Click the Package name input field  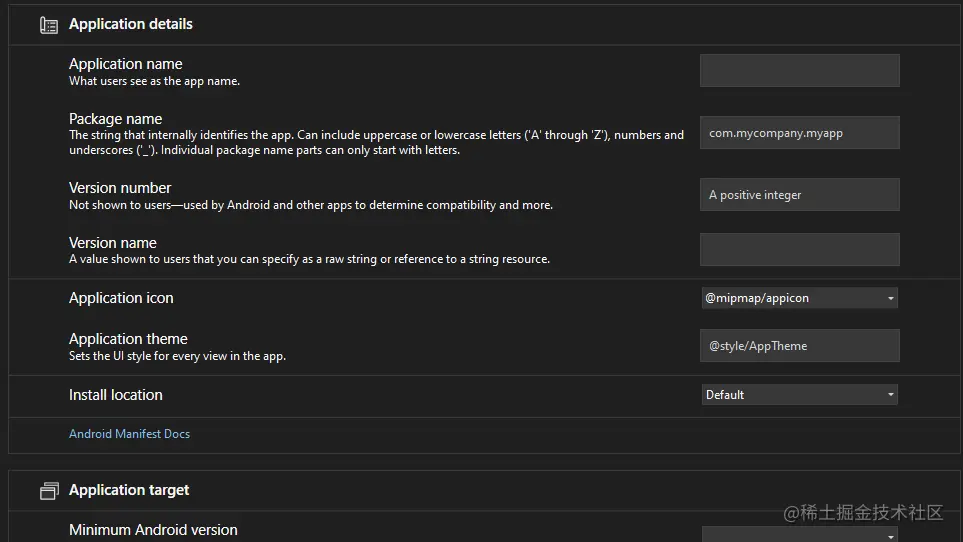799,133
